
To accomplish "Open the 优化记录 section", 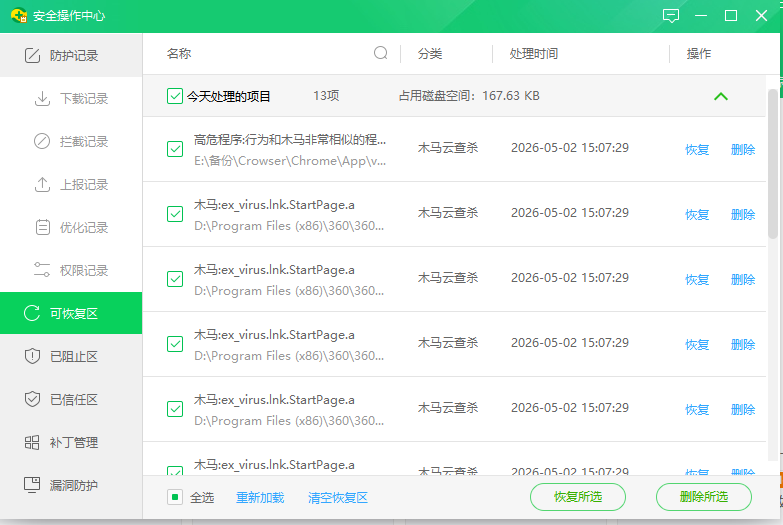I will point(71,227).
